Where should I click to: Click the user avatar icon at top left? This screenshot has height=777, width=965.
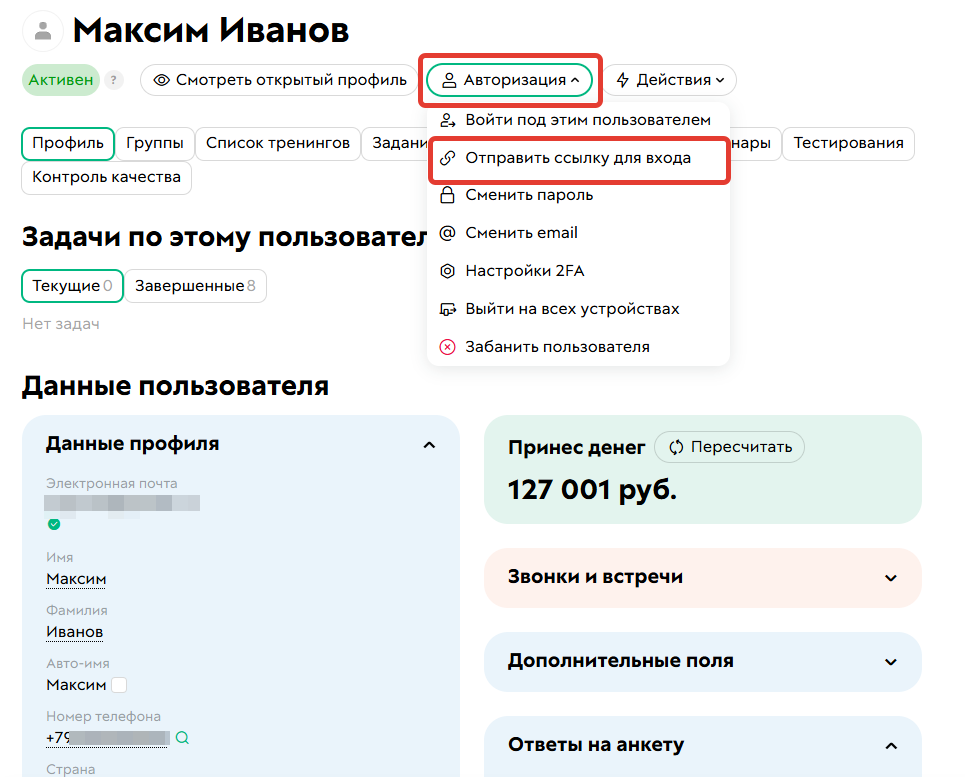pos(43,30)
